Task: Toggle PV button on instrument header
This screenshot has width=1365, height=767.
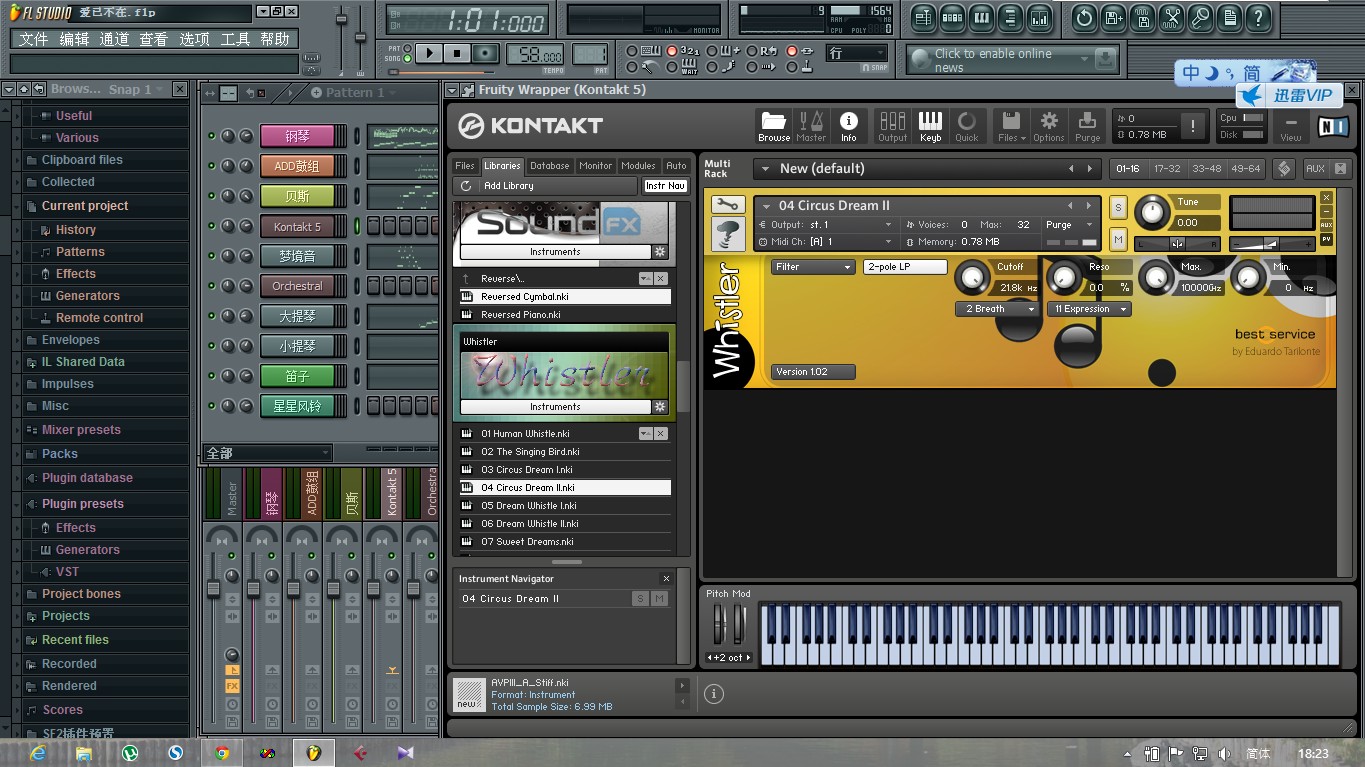Action: coord(1327,239)
